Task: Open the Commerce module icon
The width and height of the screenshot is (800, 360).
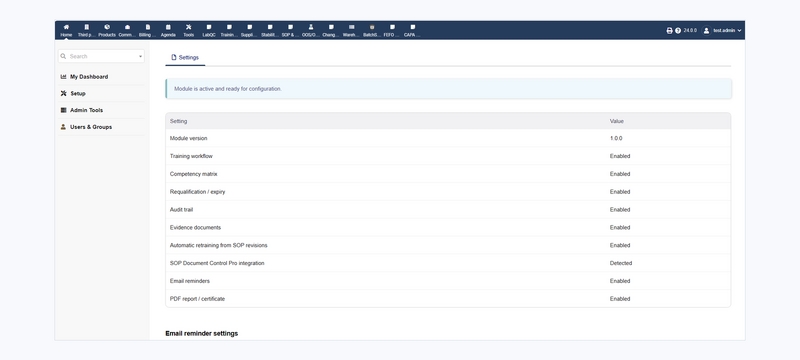Action: pos(127,27)
